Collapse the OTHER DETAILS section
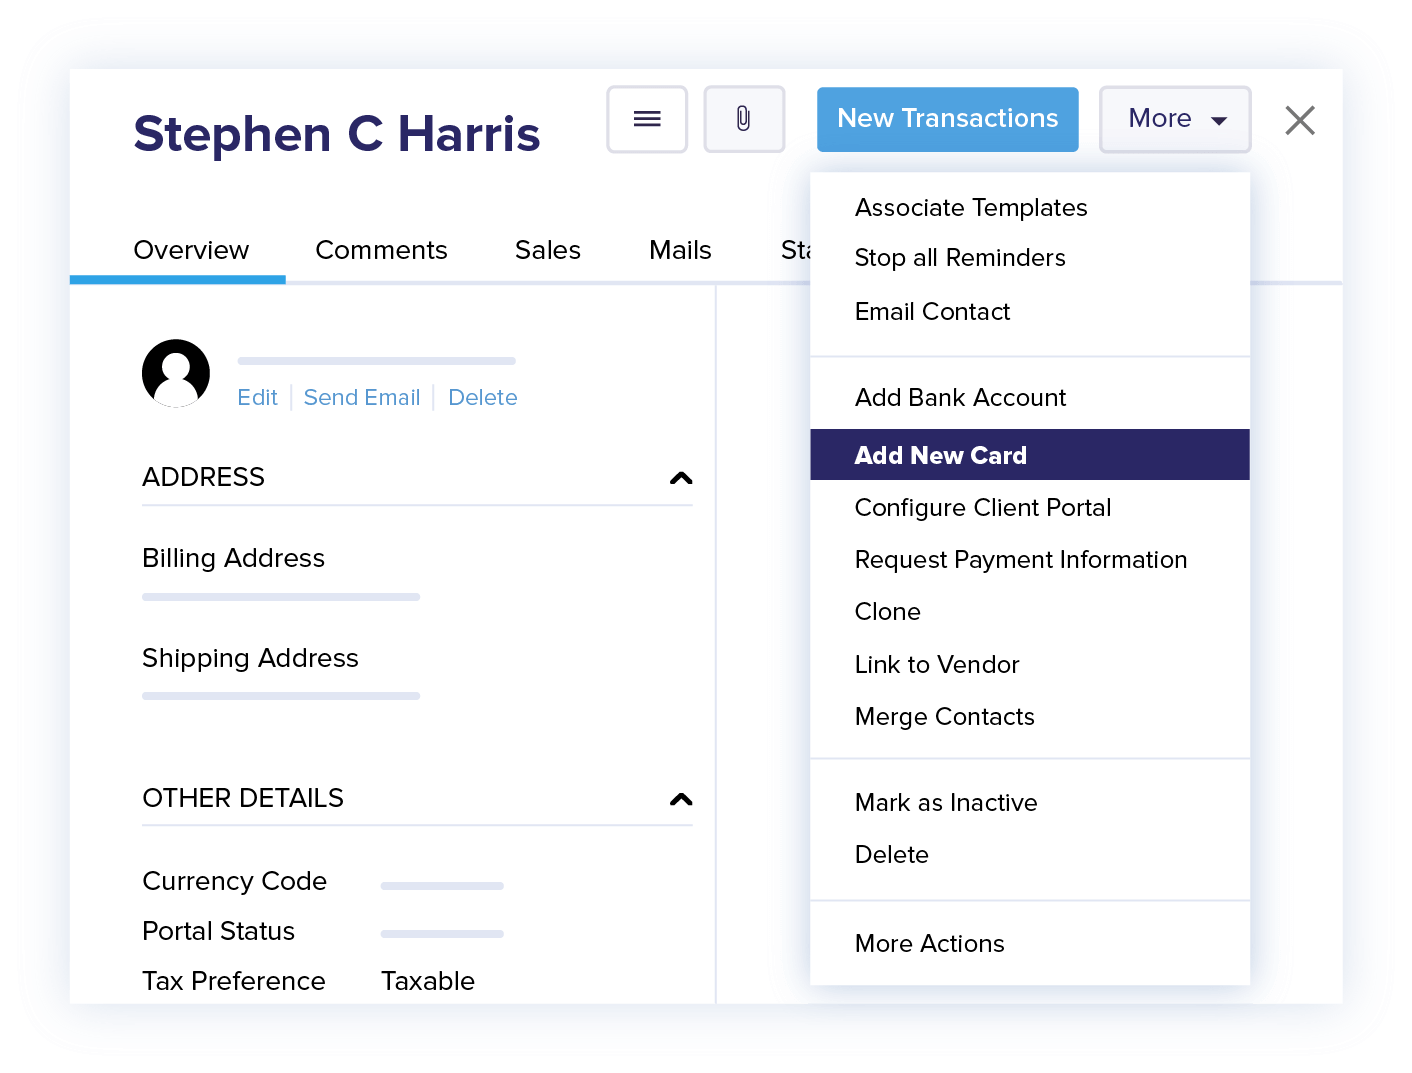This screenshot has width=1412, height=1073. 681,800
